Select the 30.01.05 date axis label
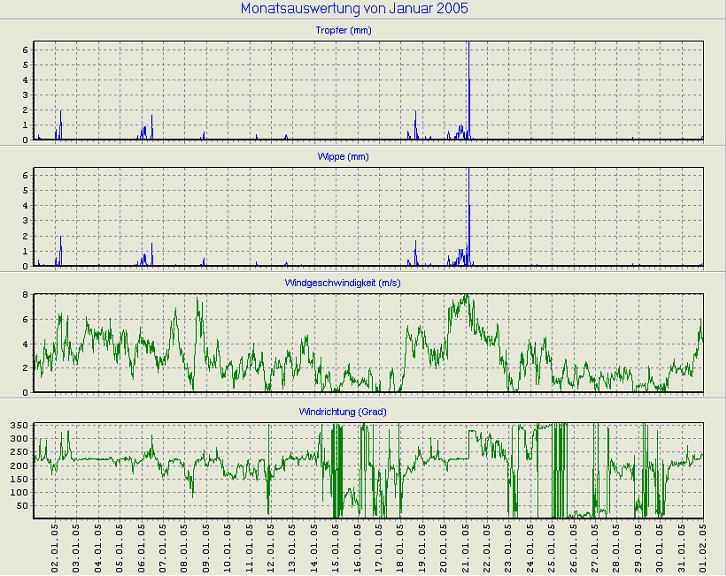 [659, 546]
